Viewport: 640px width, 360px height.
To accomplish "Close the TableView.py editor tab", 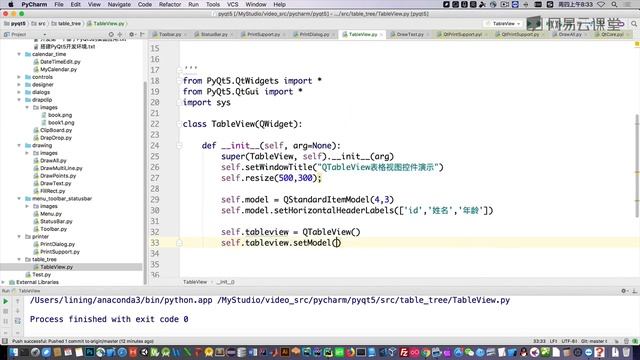I will pyautogui.click(x=382, y=35).
